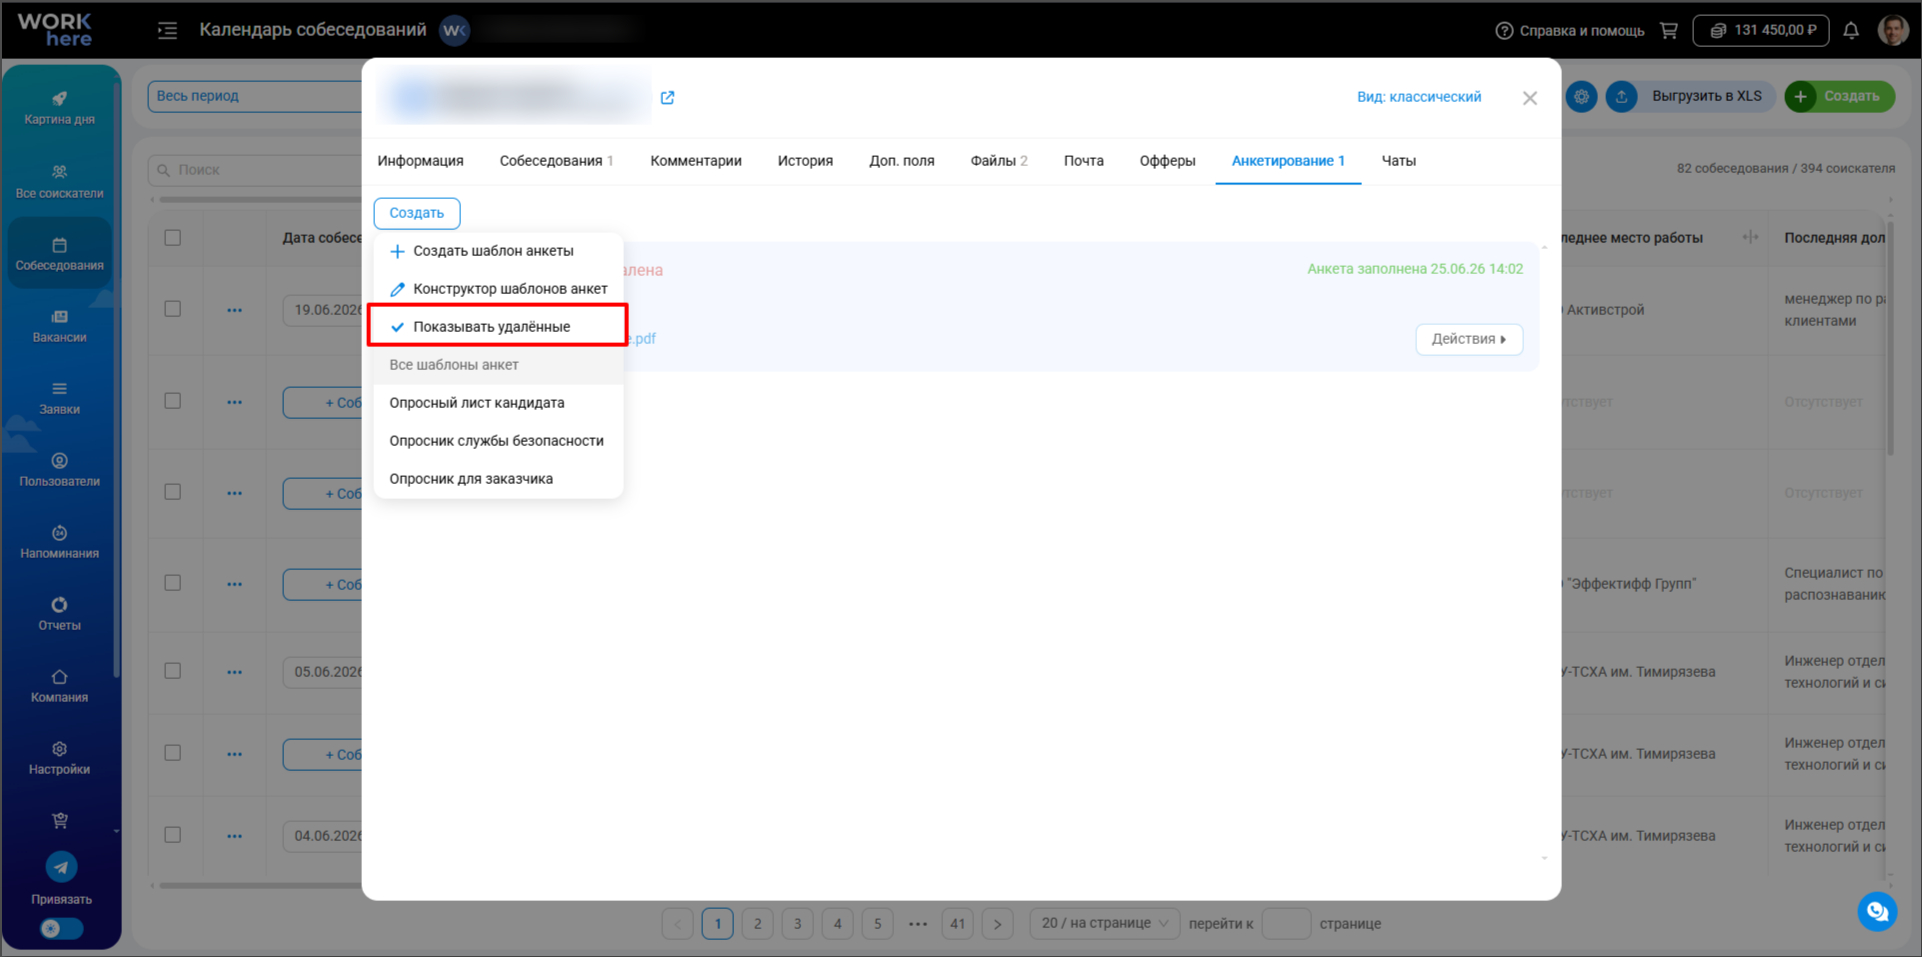The image size is (1922, 957).
Task: Open row menu dots for 19.06.2026 interview
Action: (234, 310)
